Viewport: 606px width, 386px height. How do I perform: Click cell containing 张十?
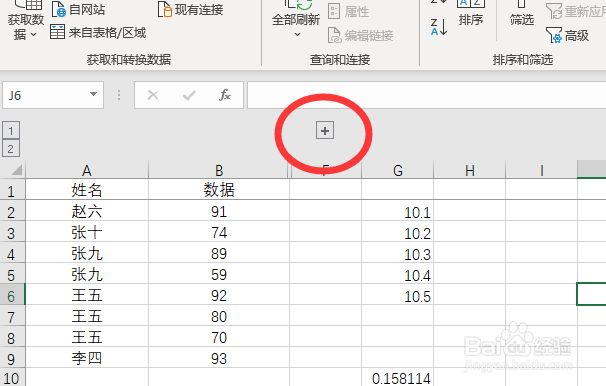[x=87, y=231]
